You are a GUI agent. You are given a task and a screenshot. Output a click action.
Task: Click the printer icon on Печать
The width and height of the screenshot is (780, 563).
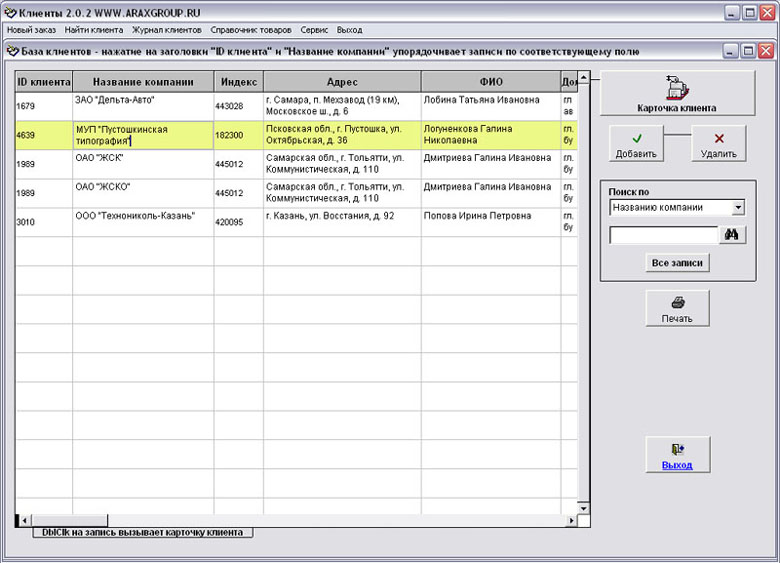(678, 302)
